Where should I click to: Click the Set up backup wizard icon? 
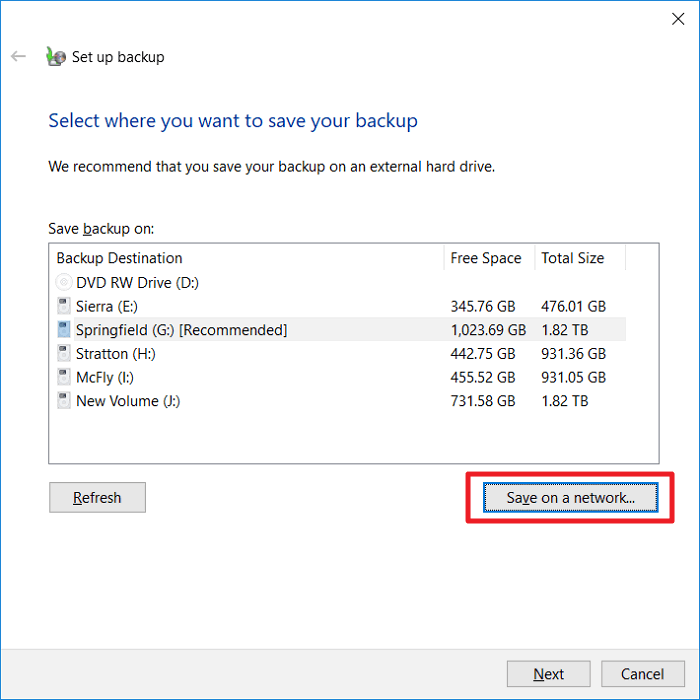coord(56,57)
